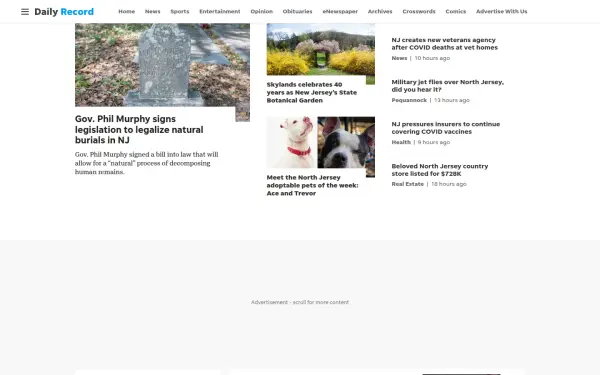Open the Sports section
600x375 pixels.
tap(180, 11)
